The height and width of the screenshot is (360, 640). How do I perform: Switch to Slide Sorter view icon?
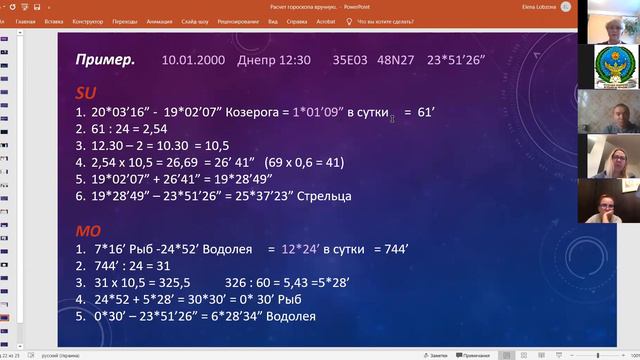(524, 356)
